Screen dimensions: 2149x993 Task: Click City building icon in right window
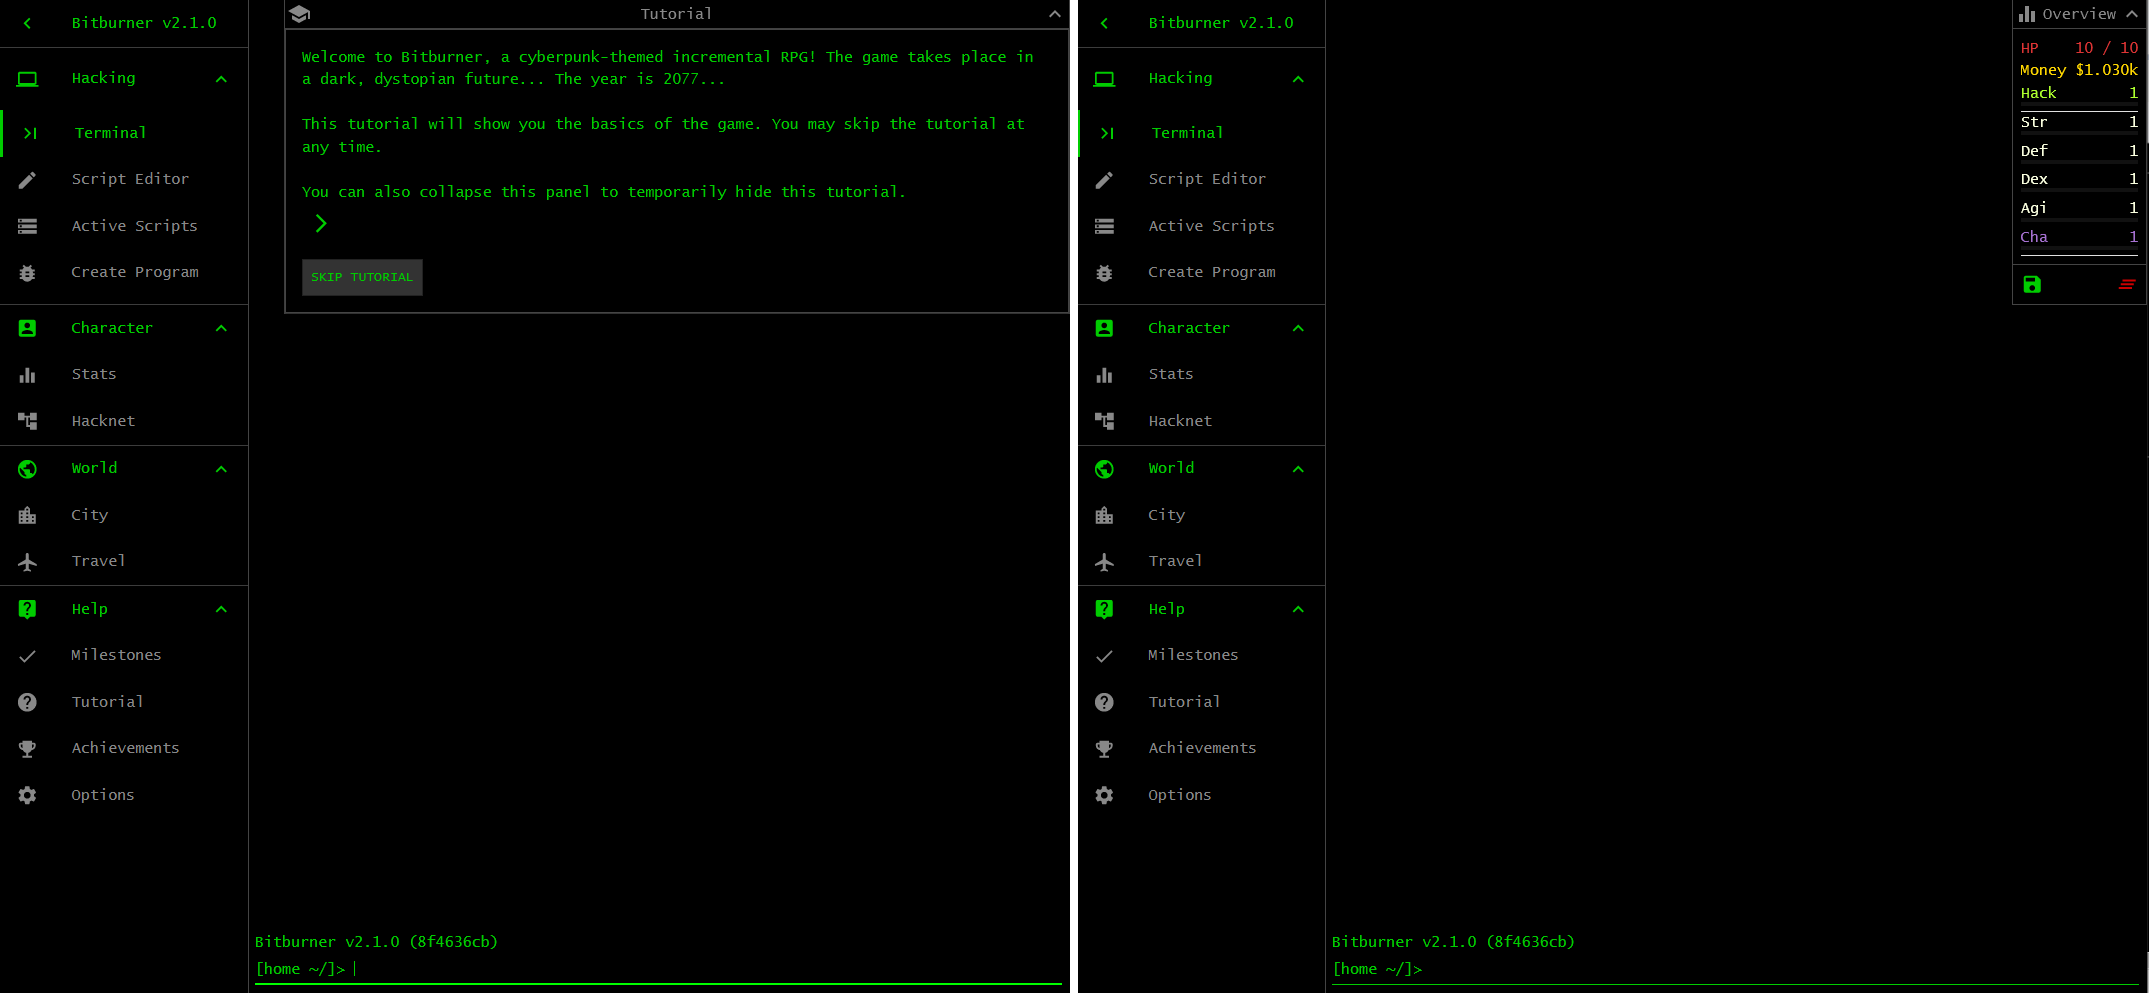point(1104,515)
